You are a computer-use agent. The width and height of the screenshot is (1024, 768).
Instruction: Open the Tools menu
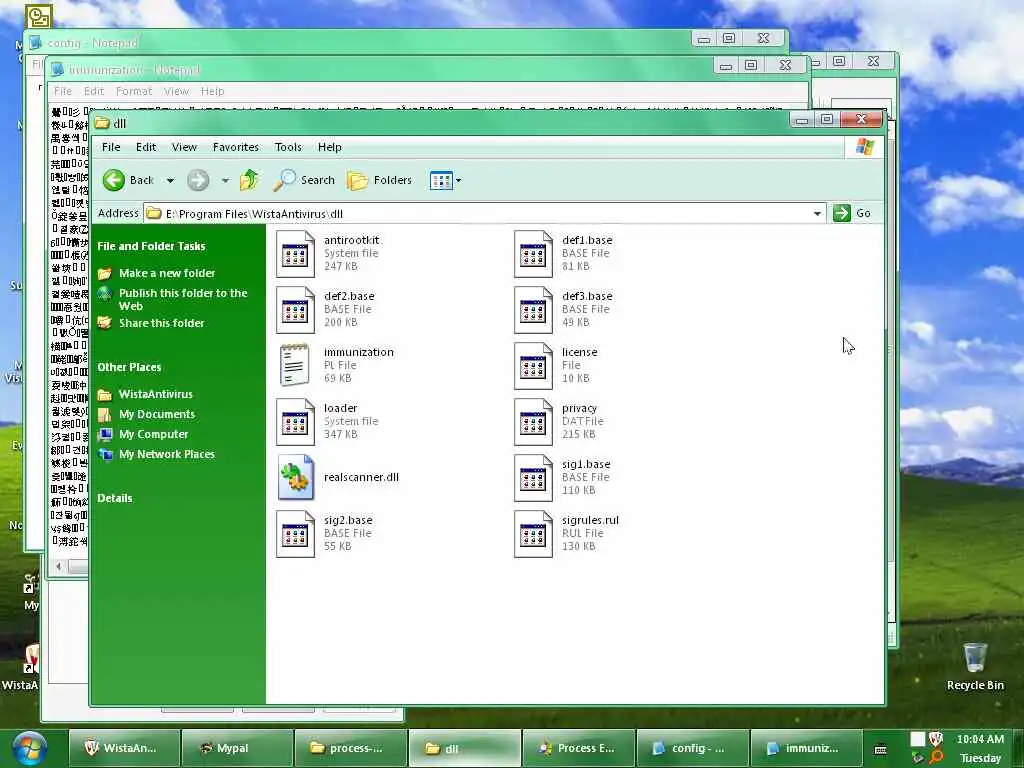(288, 147)
